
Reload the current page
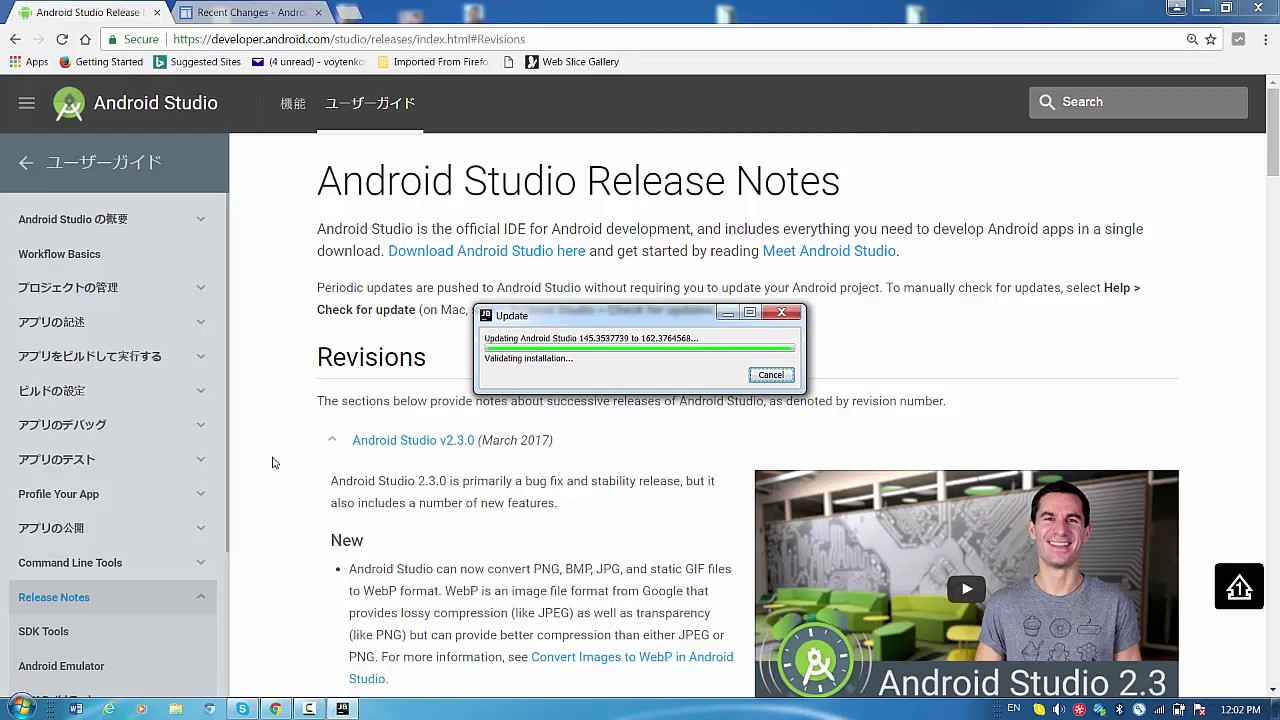62,39
